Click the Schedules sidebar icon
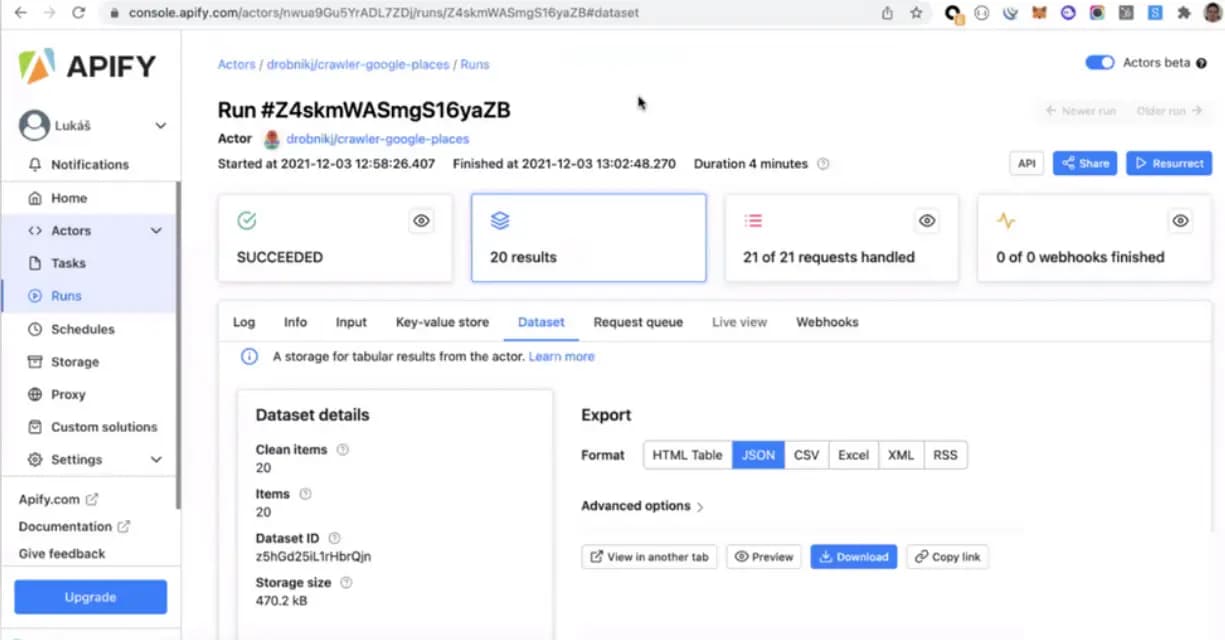 click(34, 328)
